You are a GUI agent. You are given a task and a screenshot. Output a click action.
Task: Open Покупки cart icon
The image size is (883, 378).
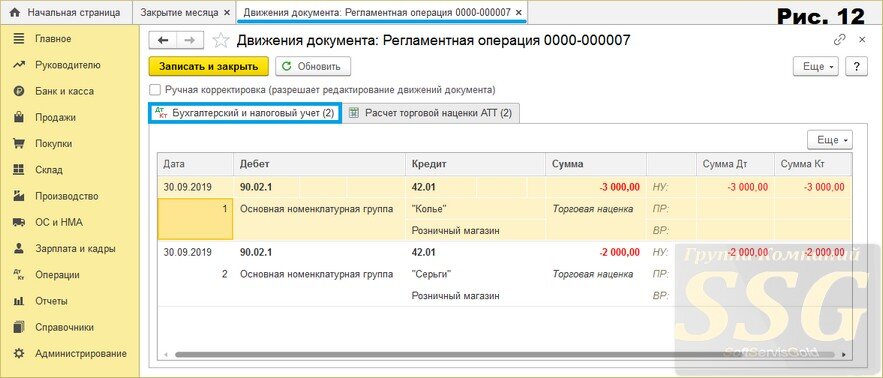point(19,144)
